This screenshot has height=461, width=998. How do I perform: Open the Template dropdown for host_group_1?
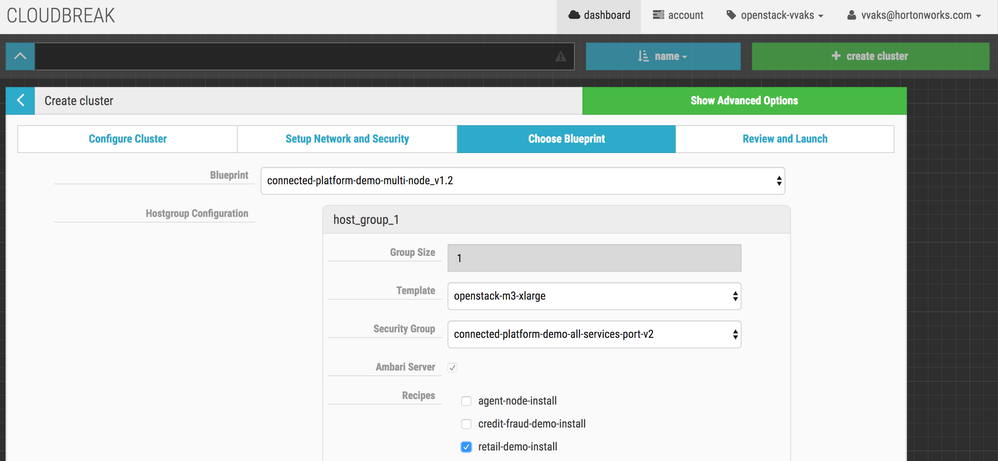click(x=595, y=296)
